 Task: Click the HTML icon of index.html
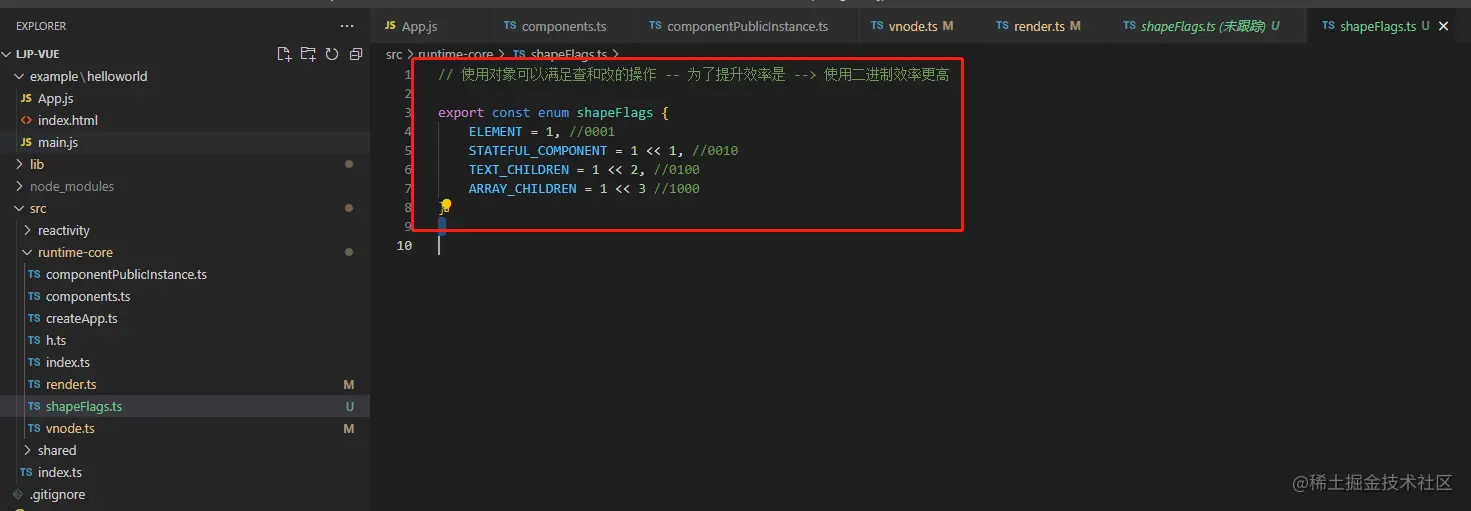click(x=26, y=120)
